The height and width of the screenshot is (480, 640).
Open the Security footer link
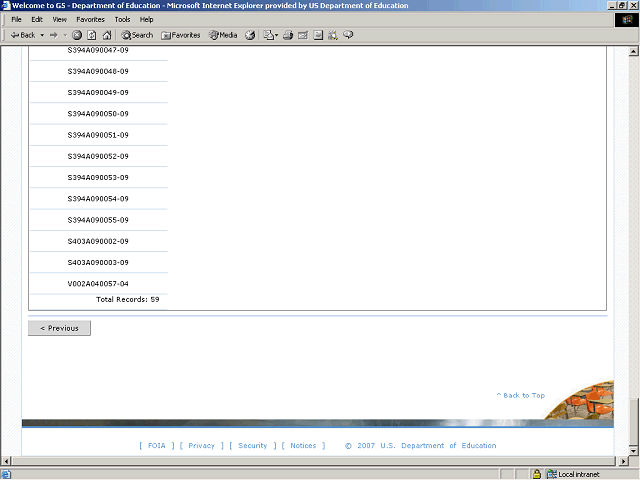tap(253, 445)
